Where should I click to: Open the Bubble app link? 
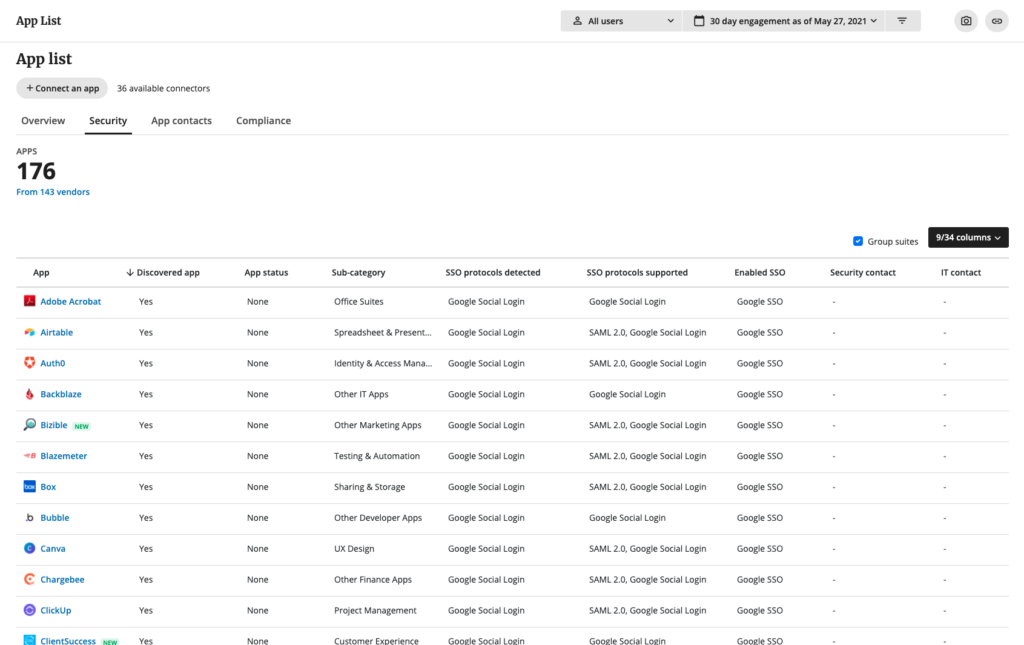point(55,518)
